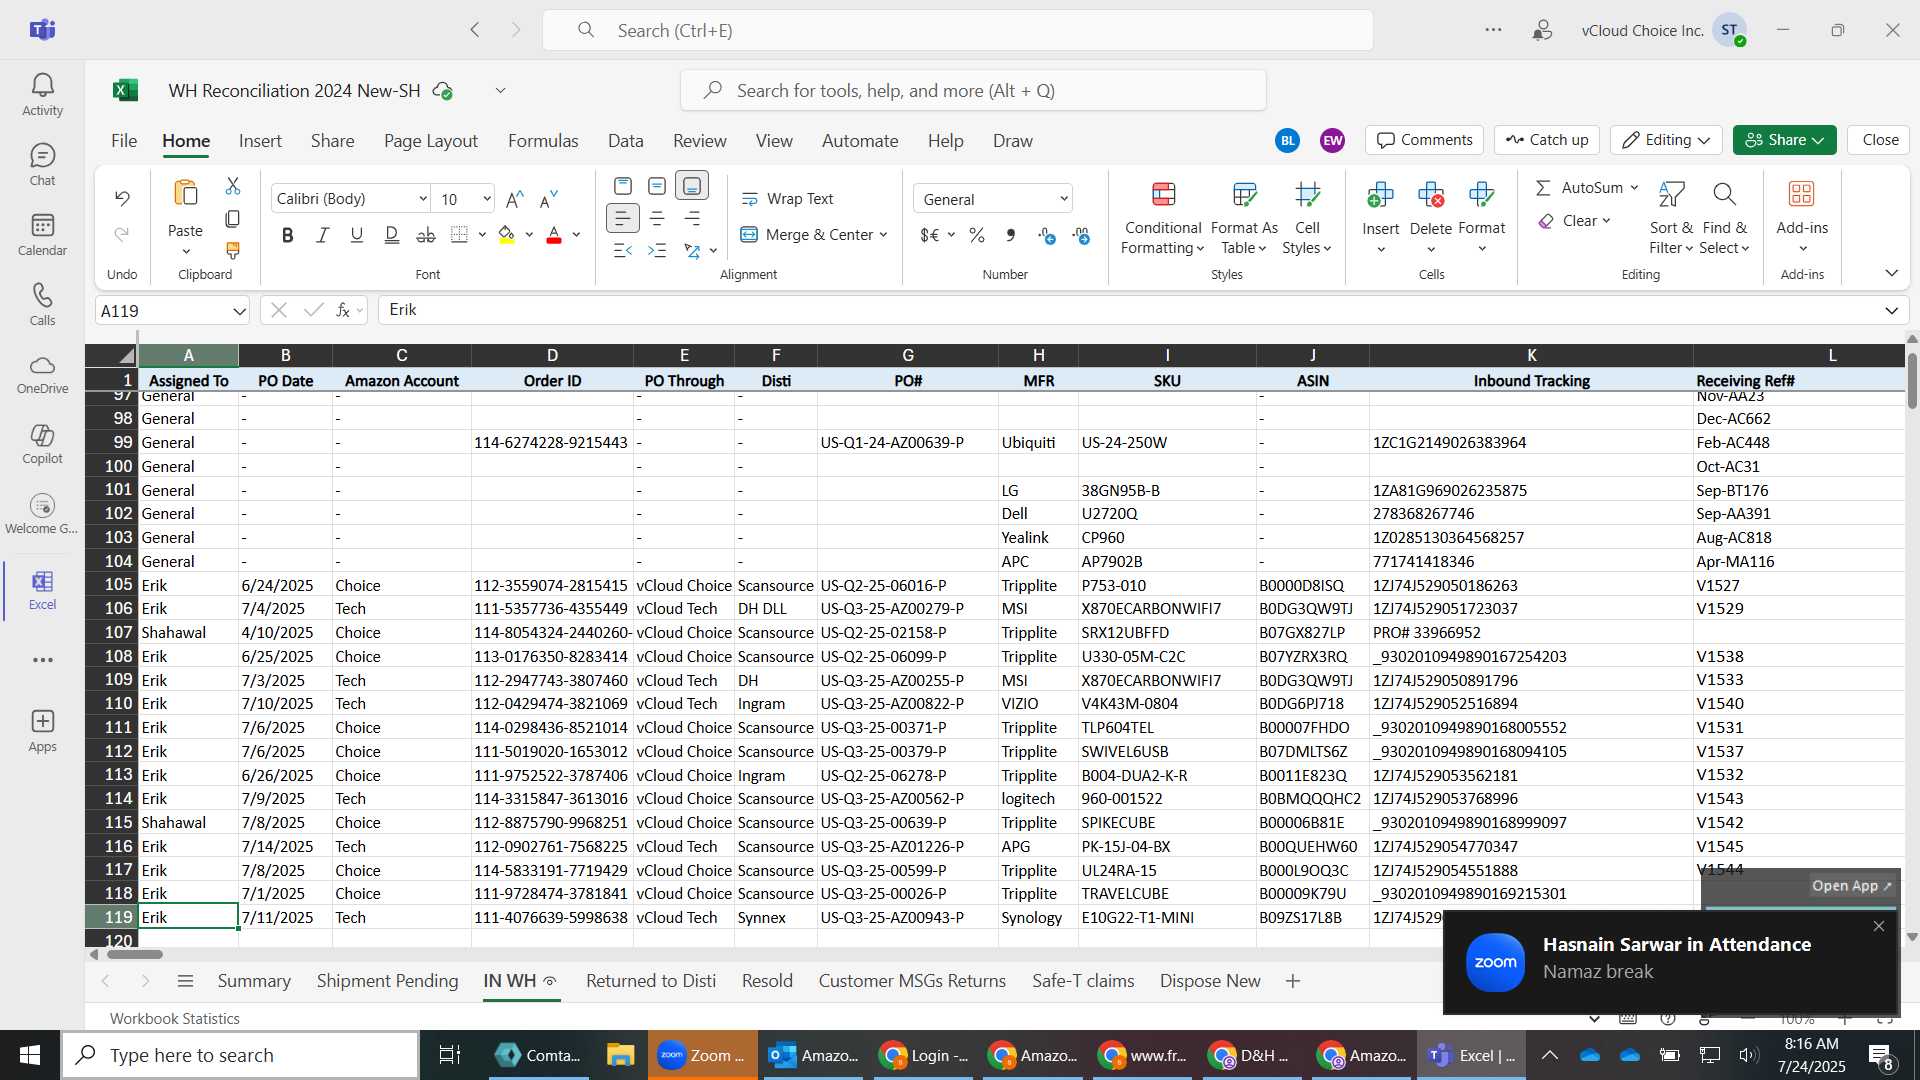Open the font size 10 dropdown
Image resolution: width=1920 pixels, height=1080 pixels.
pyautogui.click(x=487, y=199)
